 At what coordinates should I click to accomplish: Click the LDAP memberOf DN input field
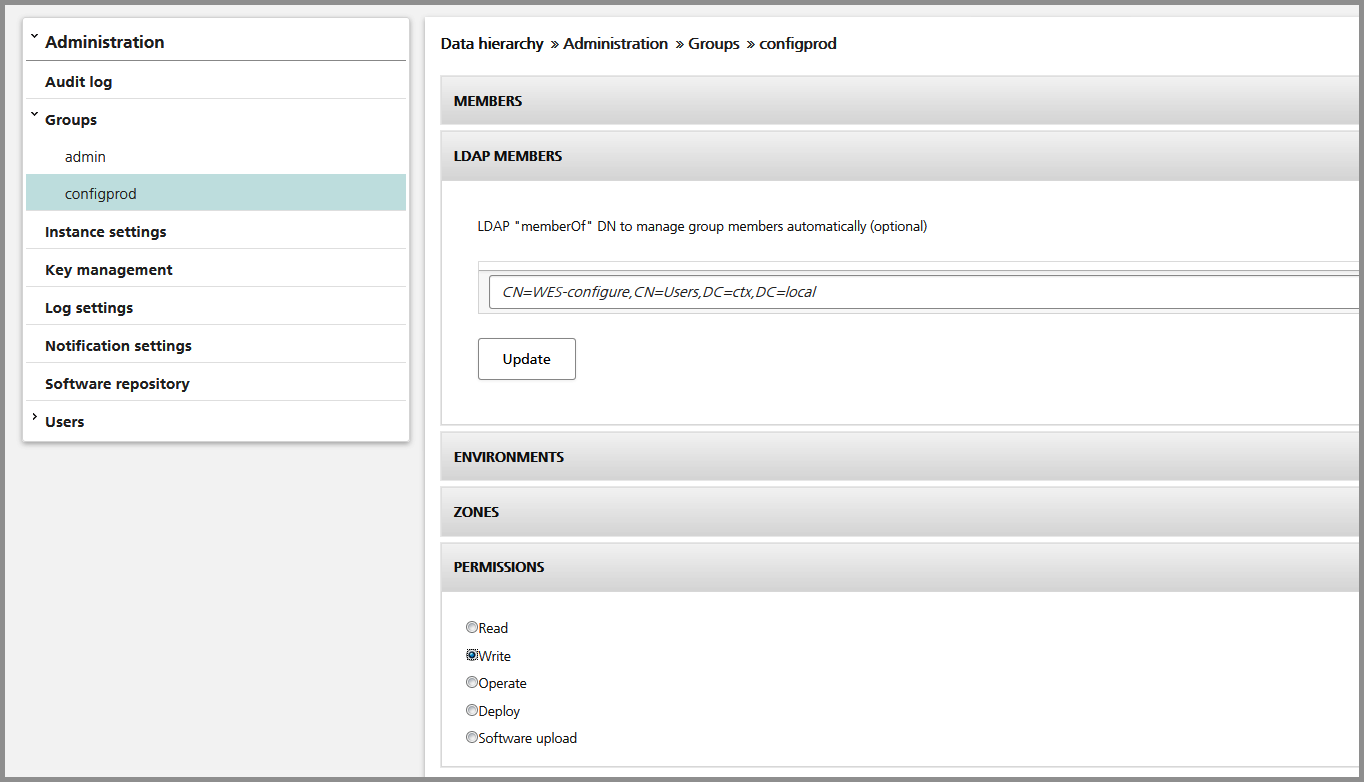coord(924,292)
